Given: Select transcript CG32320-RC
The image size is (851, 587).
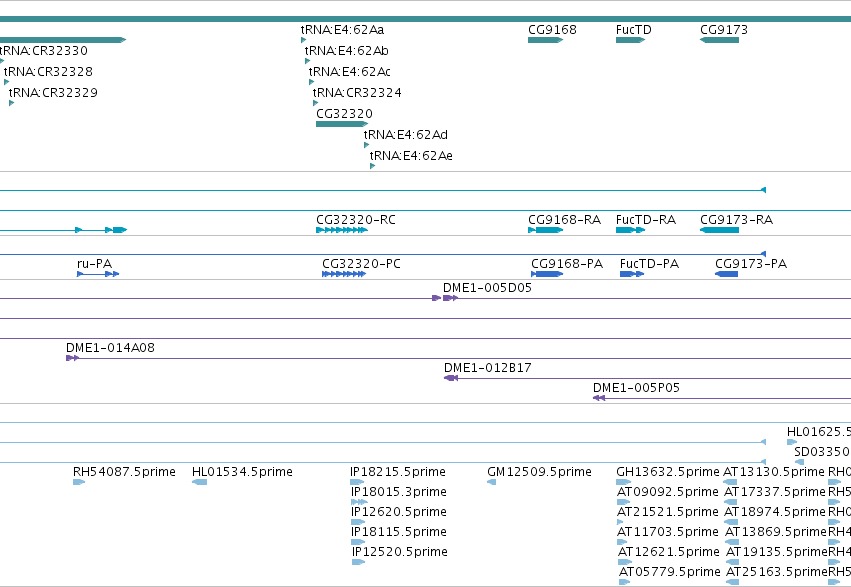Looking at the screenshot, I should (x=342, y=230).
